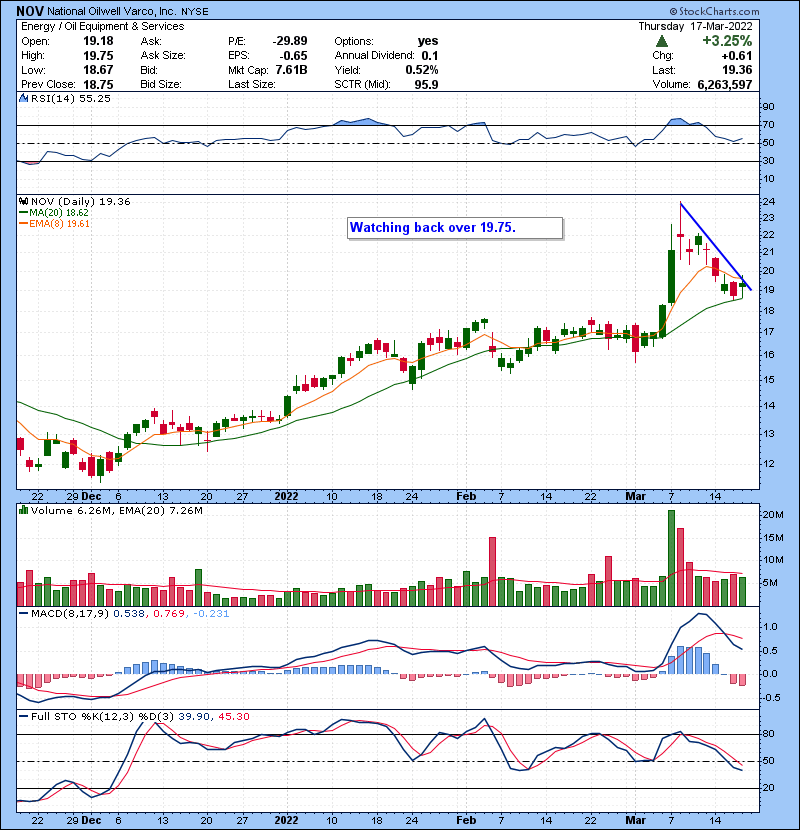Screen dimensions: 800x830
Task: Select the MACD histogram value -0.231
Action: click(211, 613)
